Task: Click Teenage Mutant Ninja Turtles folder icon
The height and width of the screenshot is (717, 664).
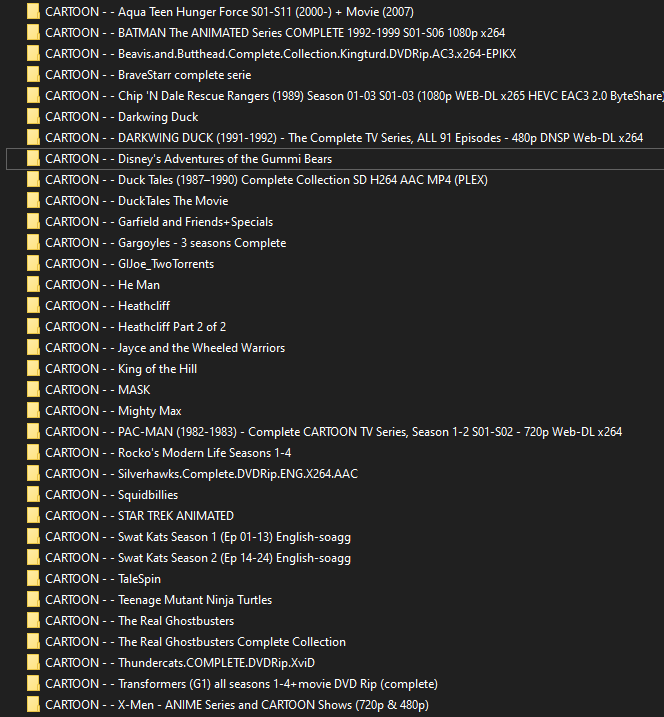Action: pyautogui.click(x=33, y=600)
